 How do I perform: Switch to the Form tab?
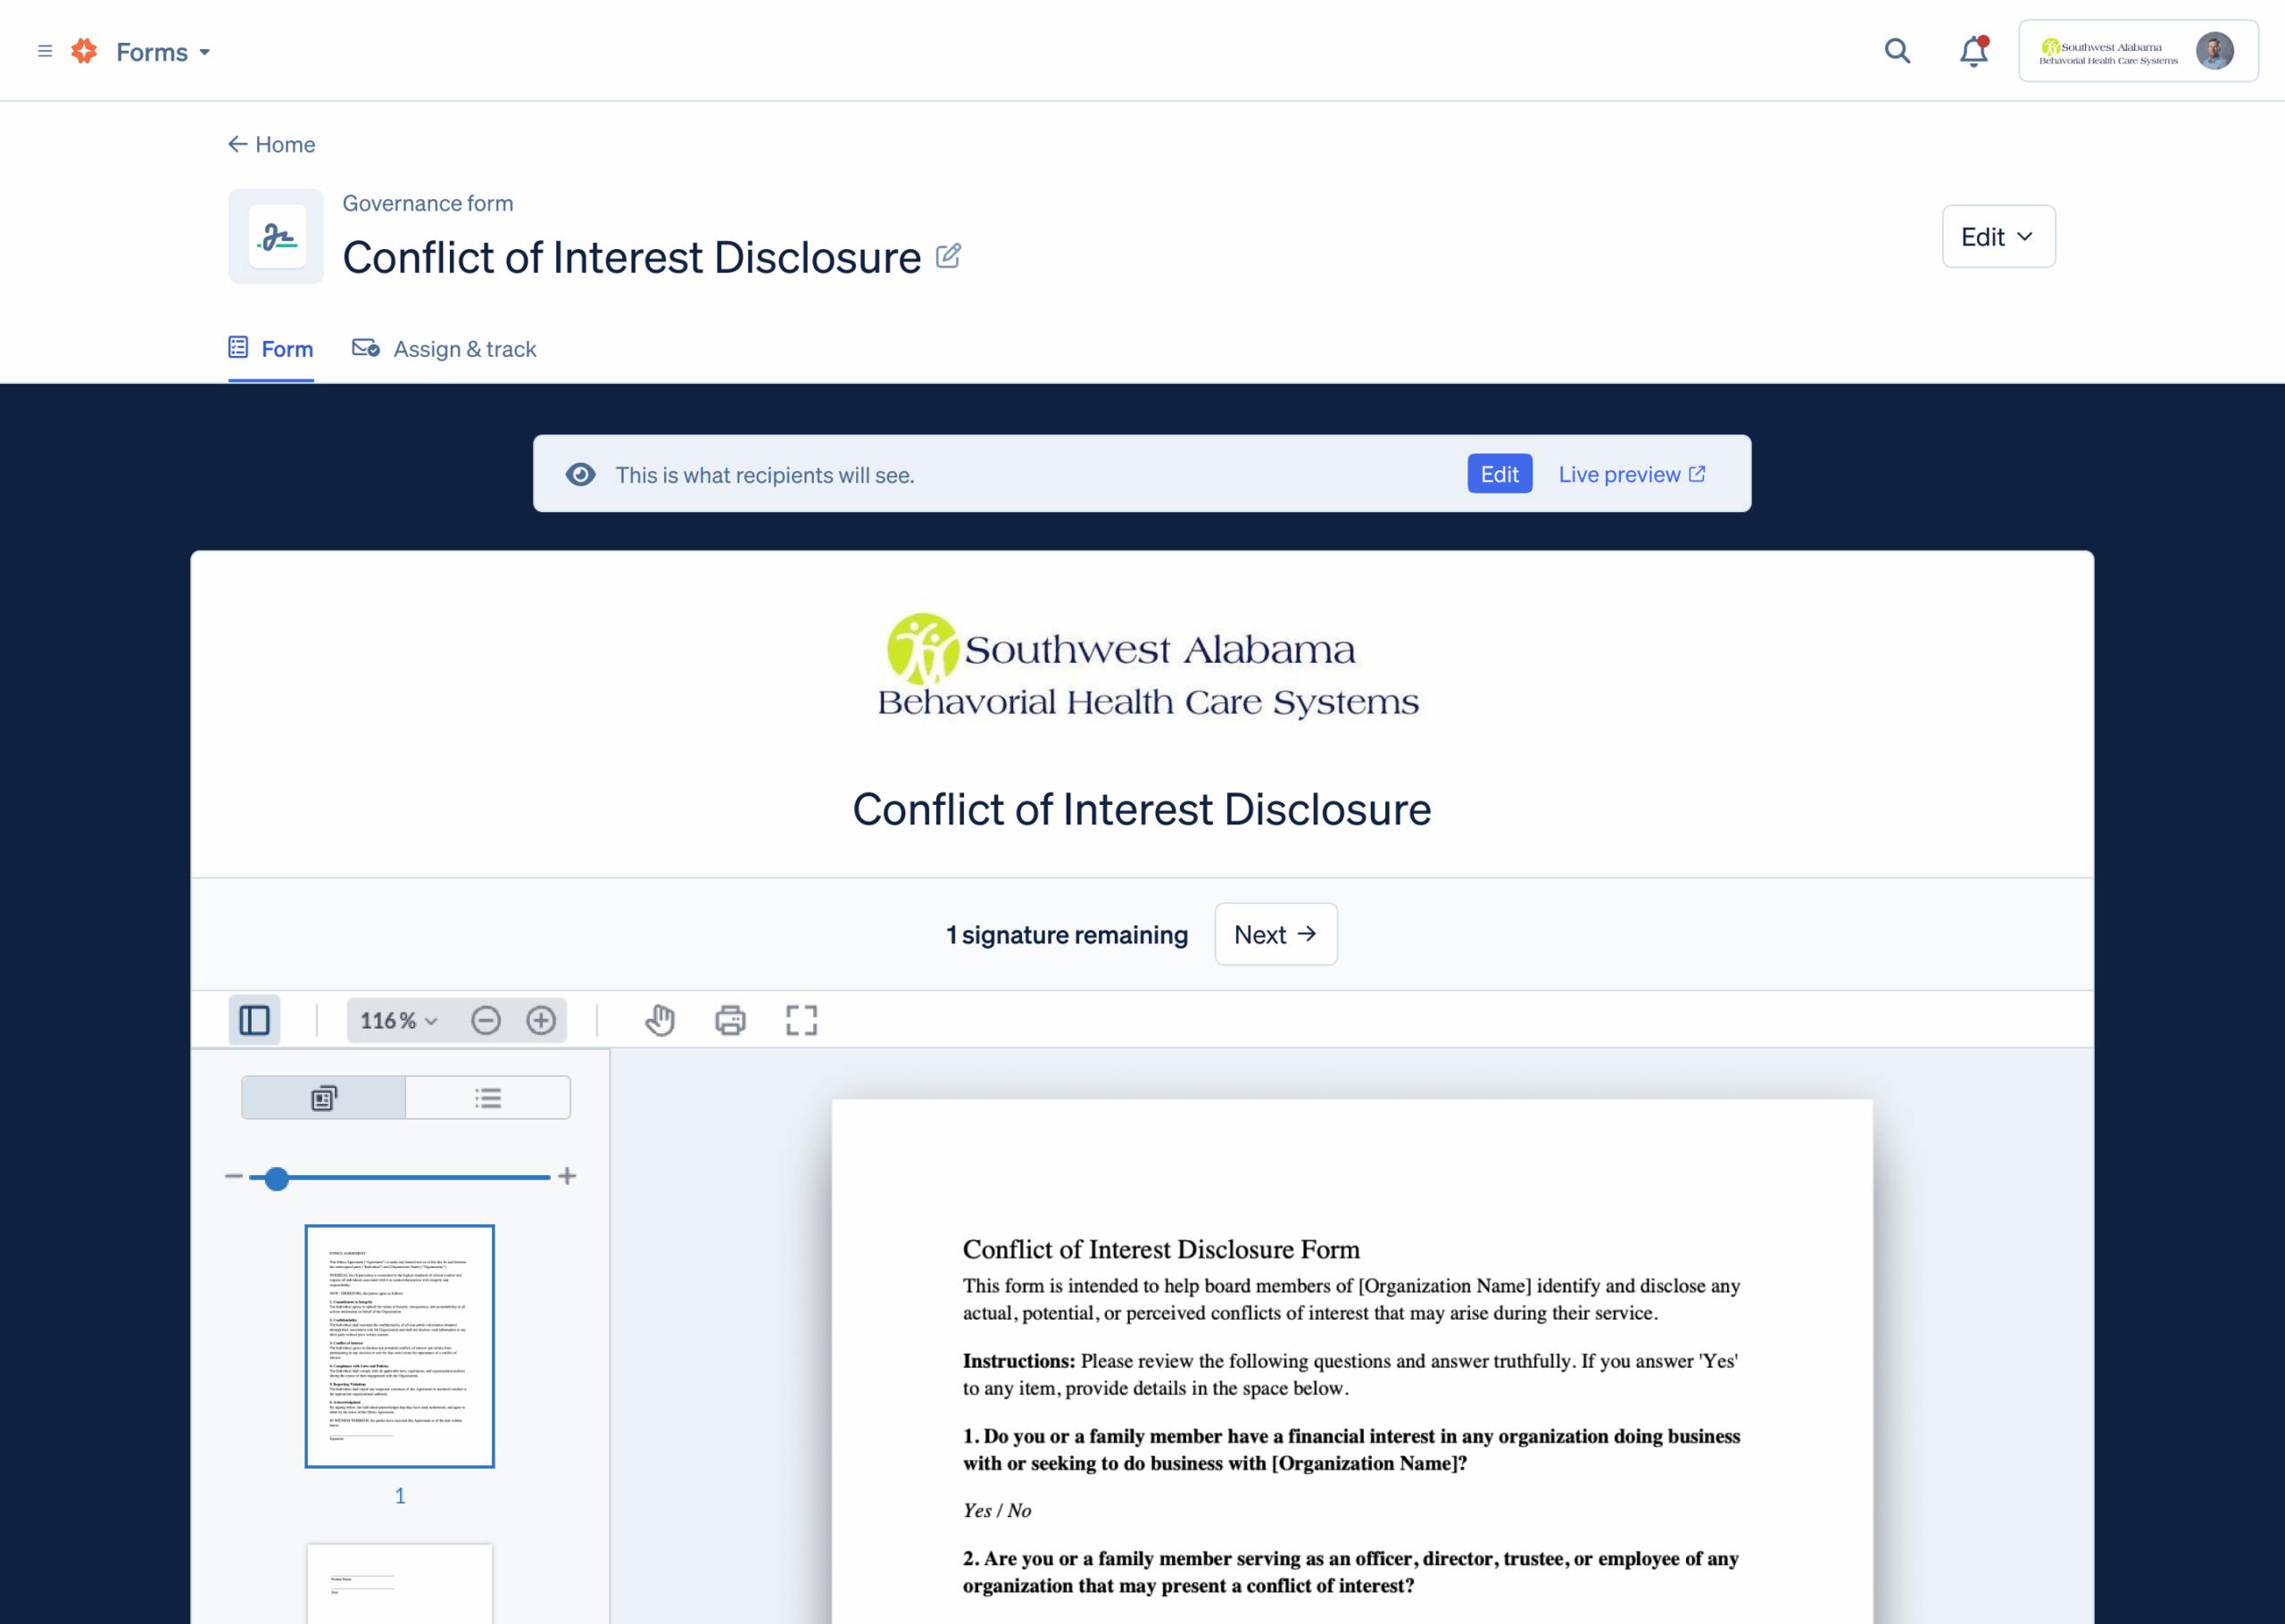click(x=271, y=349)
